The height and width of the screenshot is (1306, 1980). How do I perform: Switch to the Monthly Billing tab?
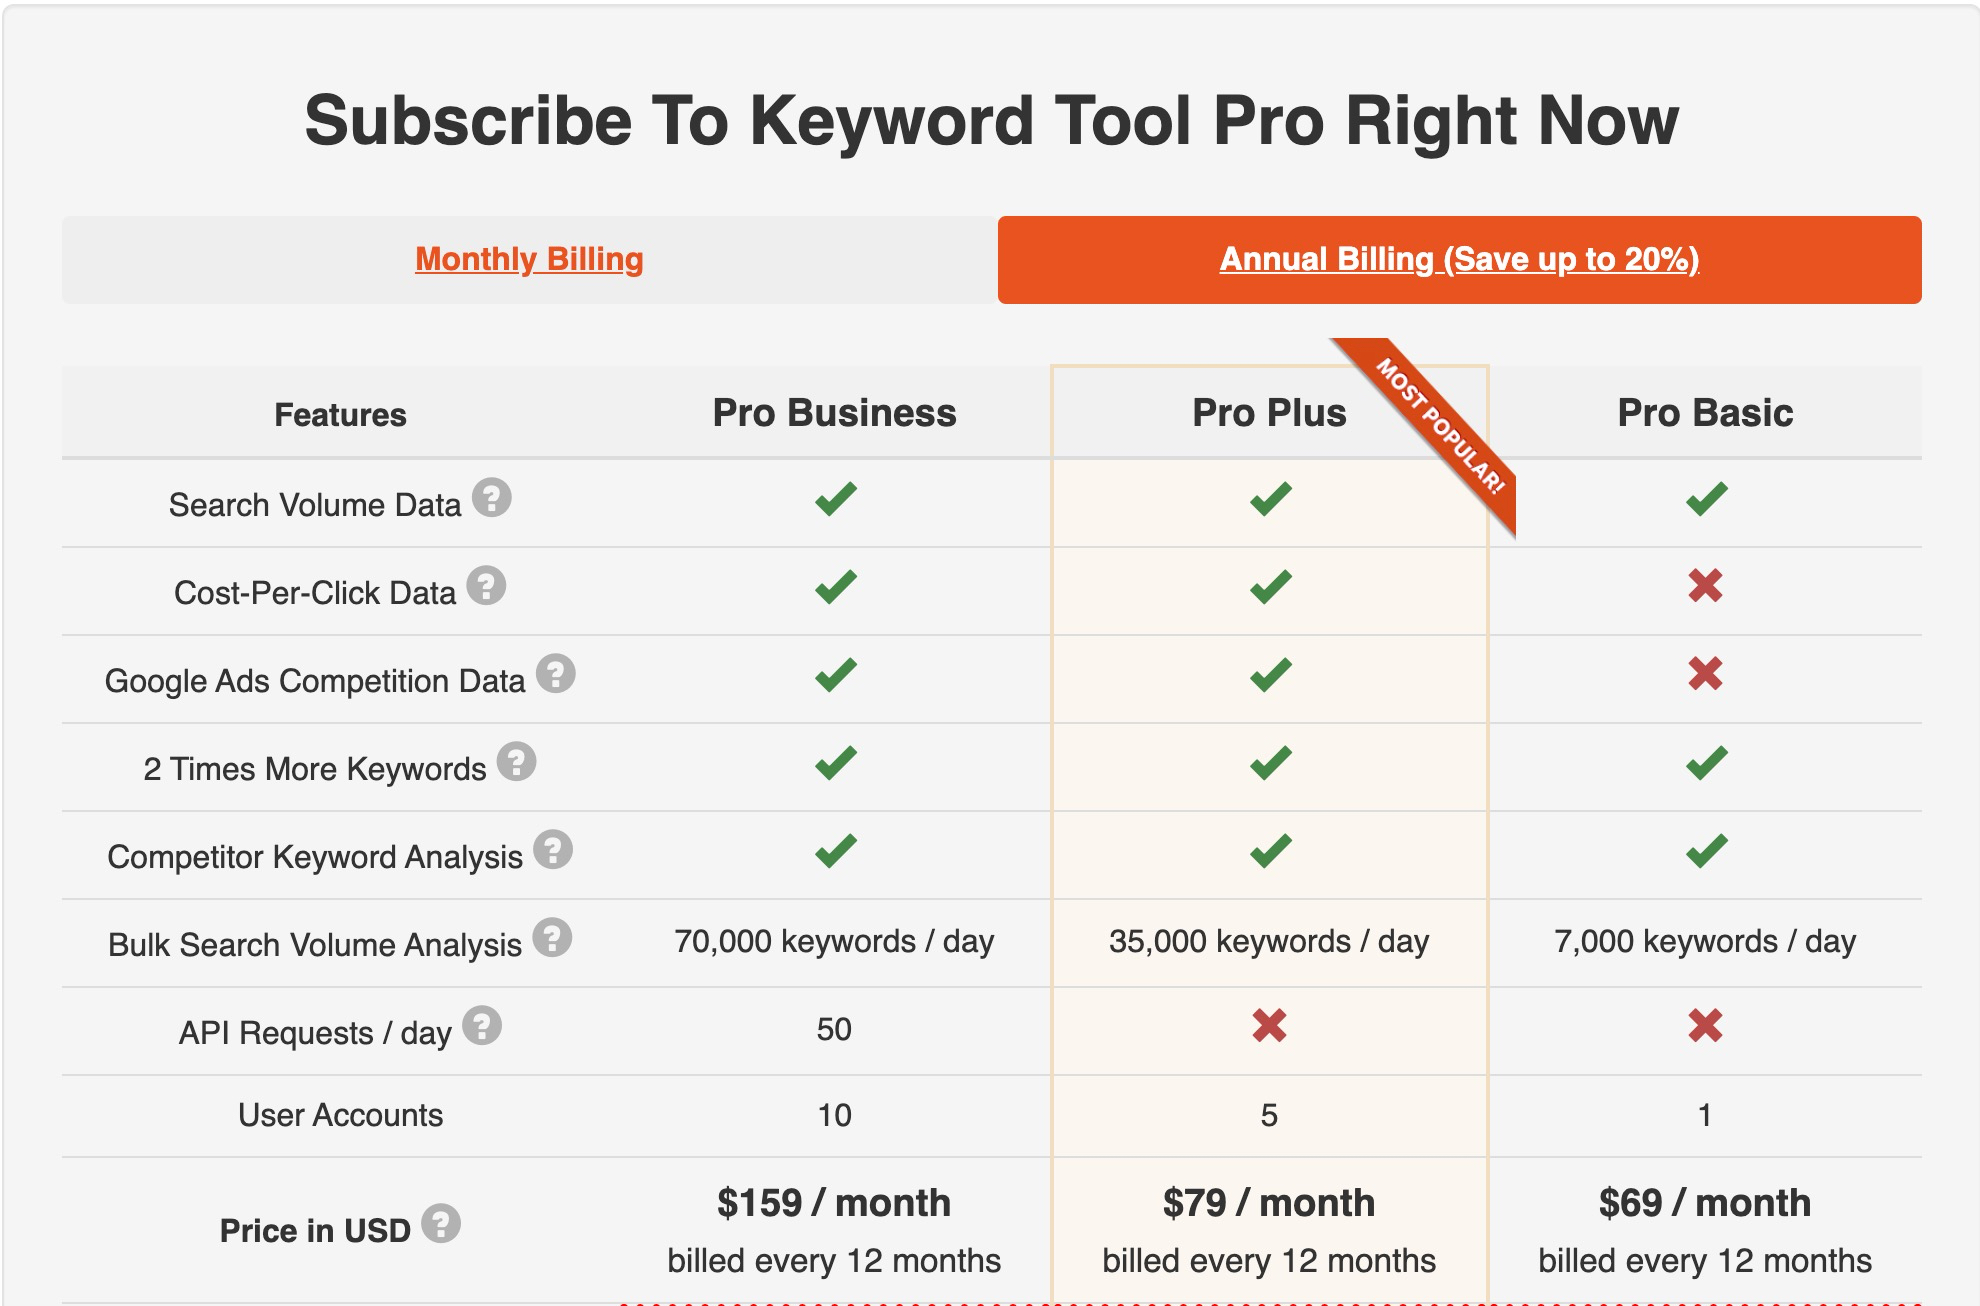529,259
